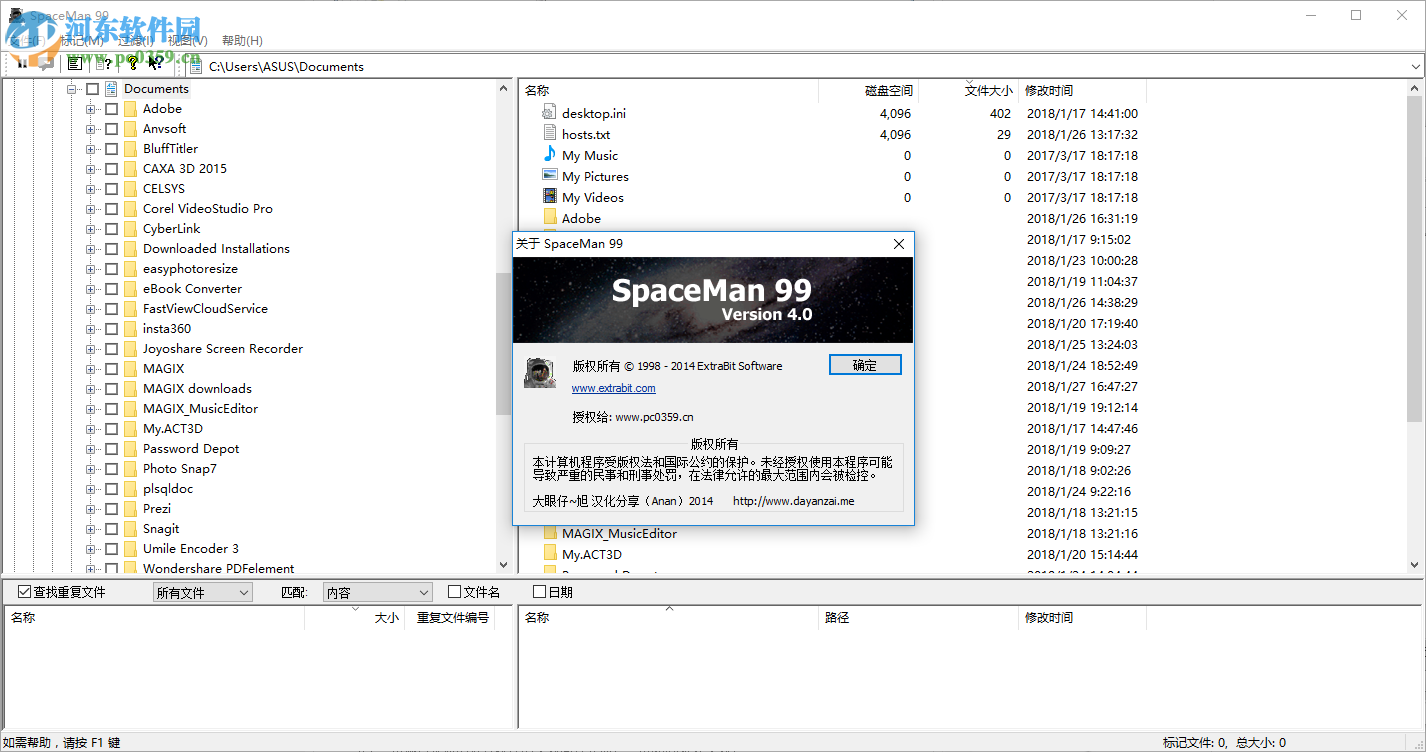1426x752 pixels.
Task: Open the 视图(V) menu
Action: (x=186, y=40)
